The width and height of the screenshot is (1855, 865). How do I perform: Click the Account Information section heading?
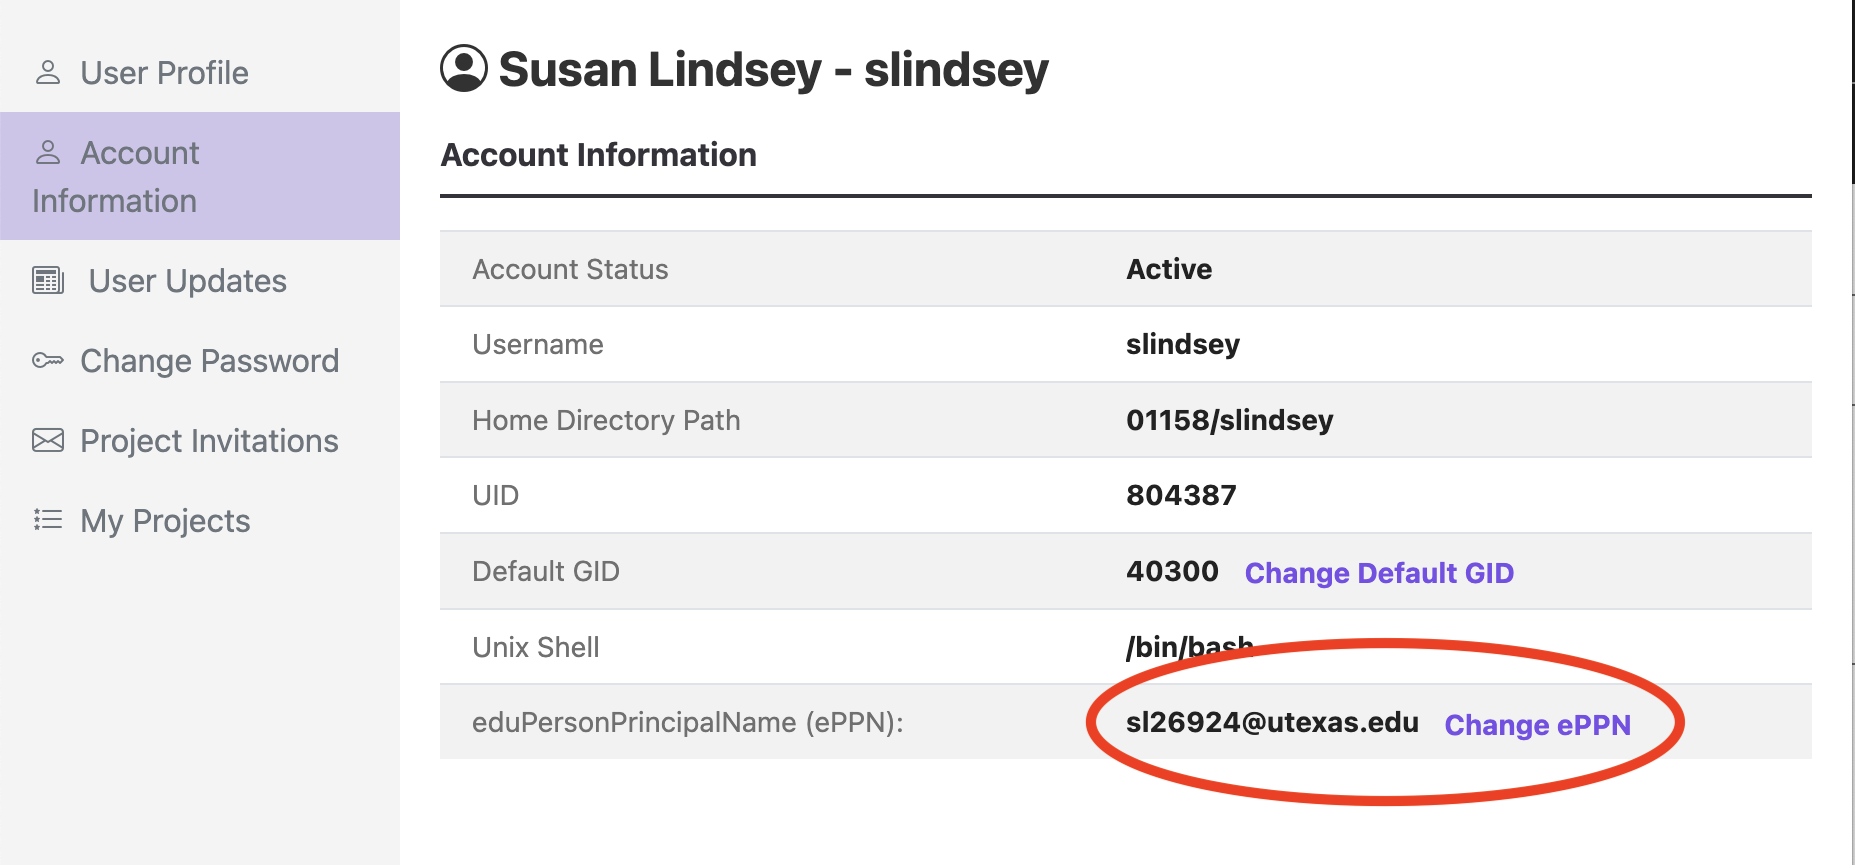pyautogui.click(x=598, y=155)
